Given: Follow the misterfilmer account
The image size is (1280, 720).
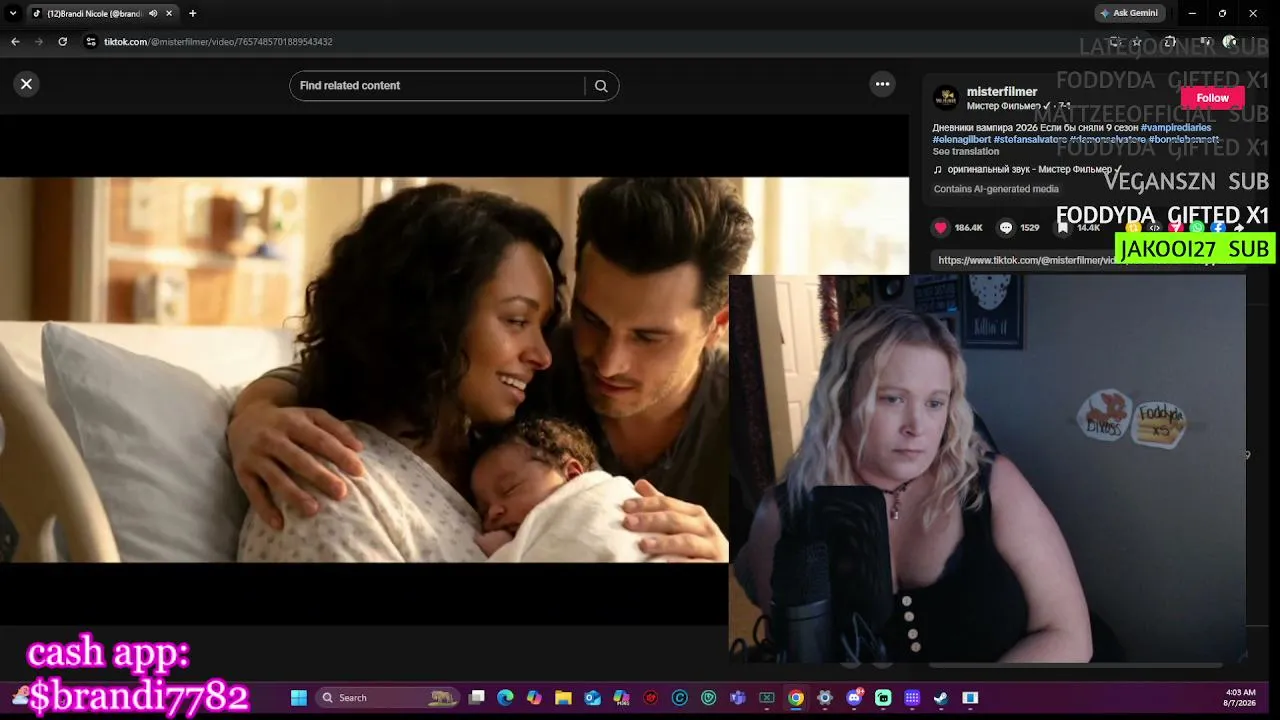Looking at the screenshot, I should click(x=1212, y=98).
